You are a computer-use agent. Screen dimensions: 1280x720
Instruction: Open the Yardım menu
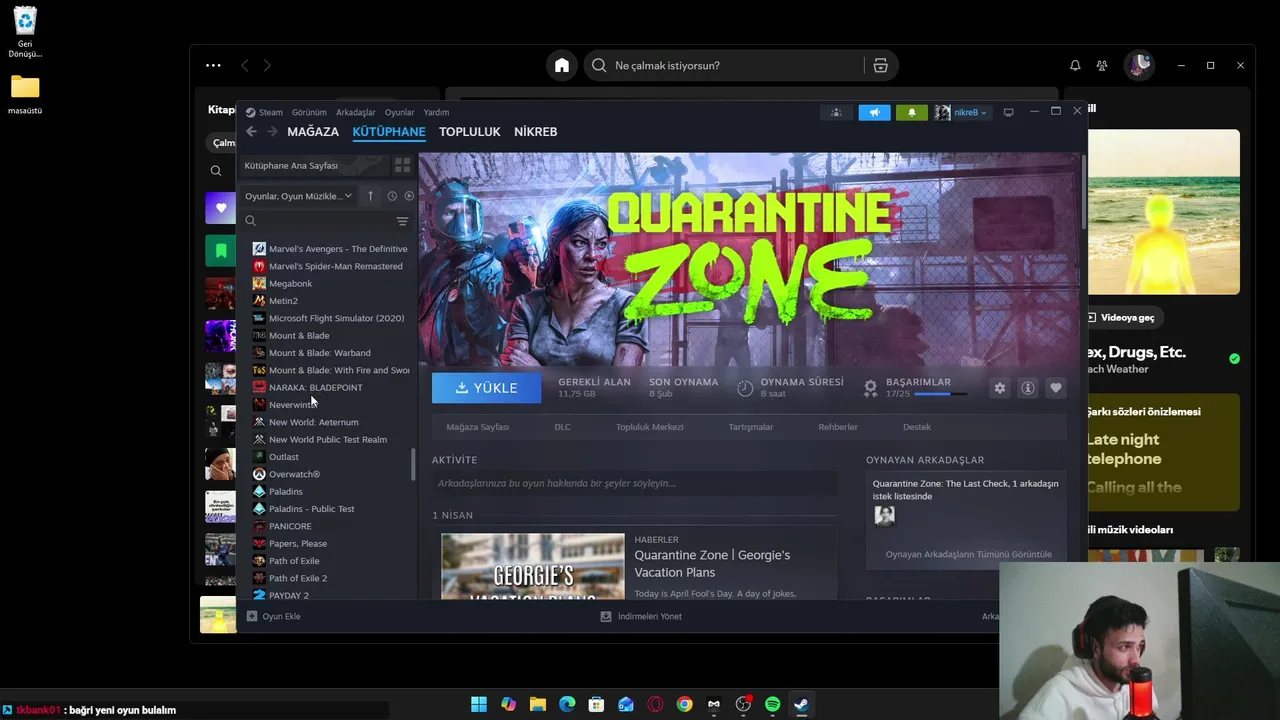(x=436, y=112)
